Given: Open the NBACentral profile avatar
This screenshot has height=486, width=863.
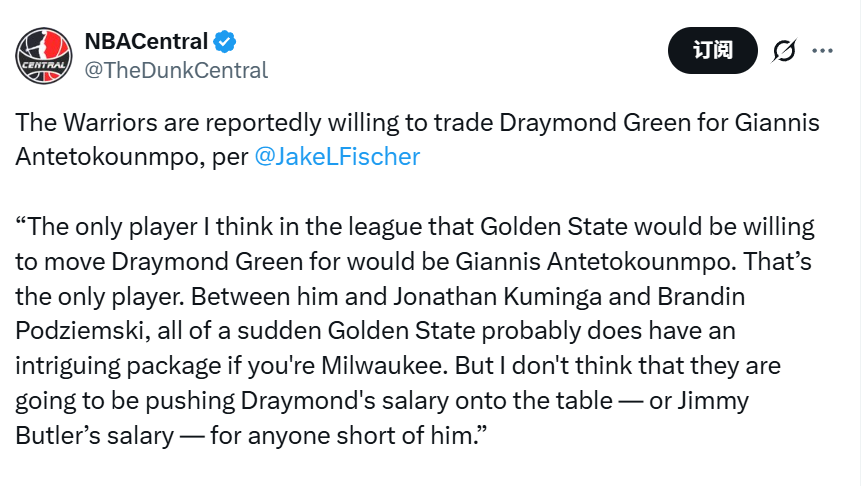Looking at the screenshot, I should pos(43,56).
